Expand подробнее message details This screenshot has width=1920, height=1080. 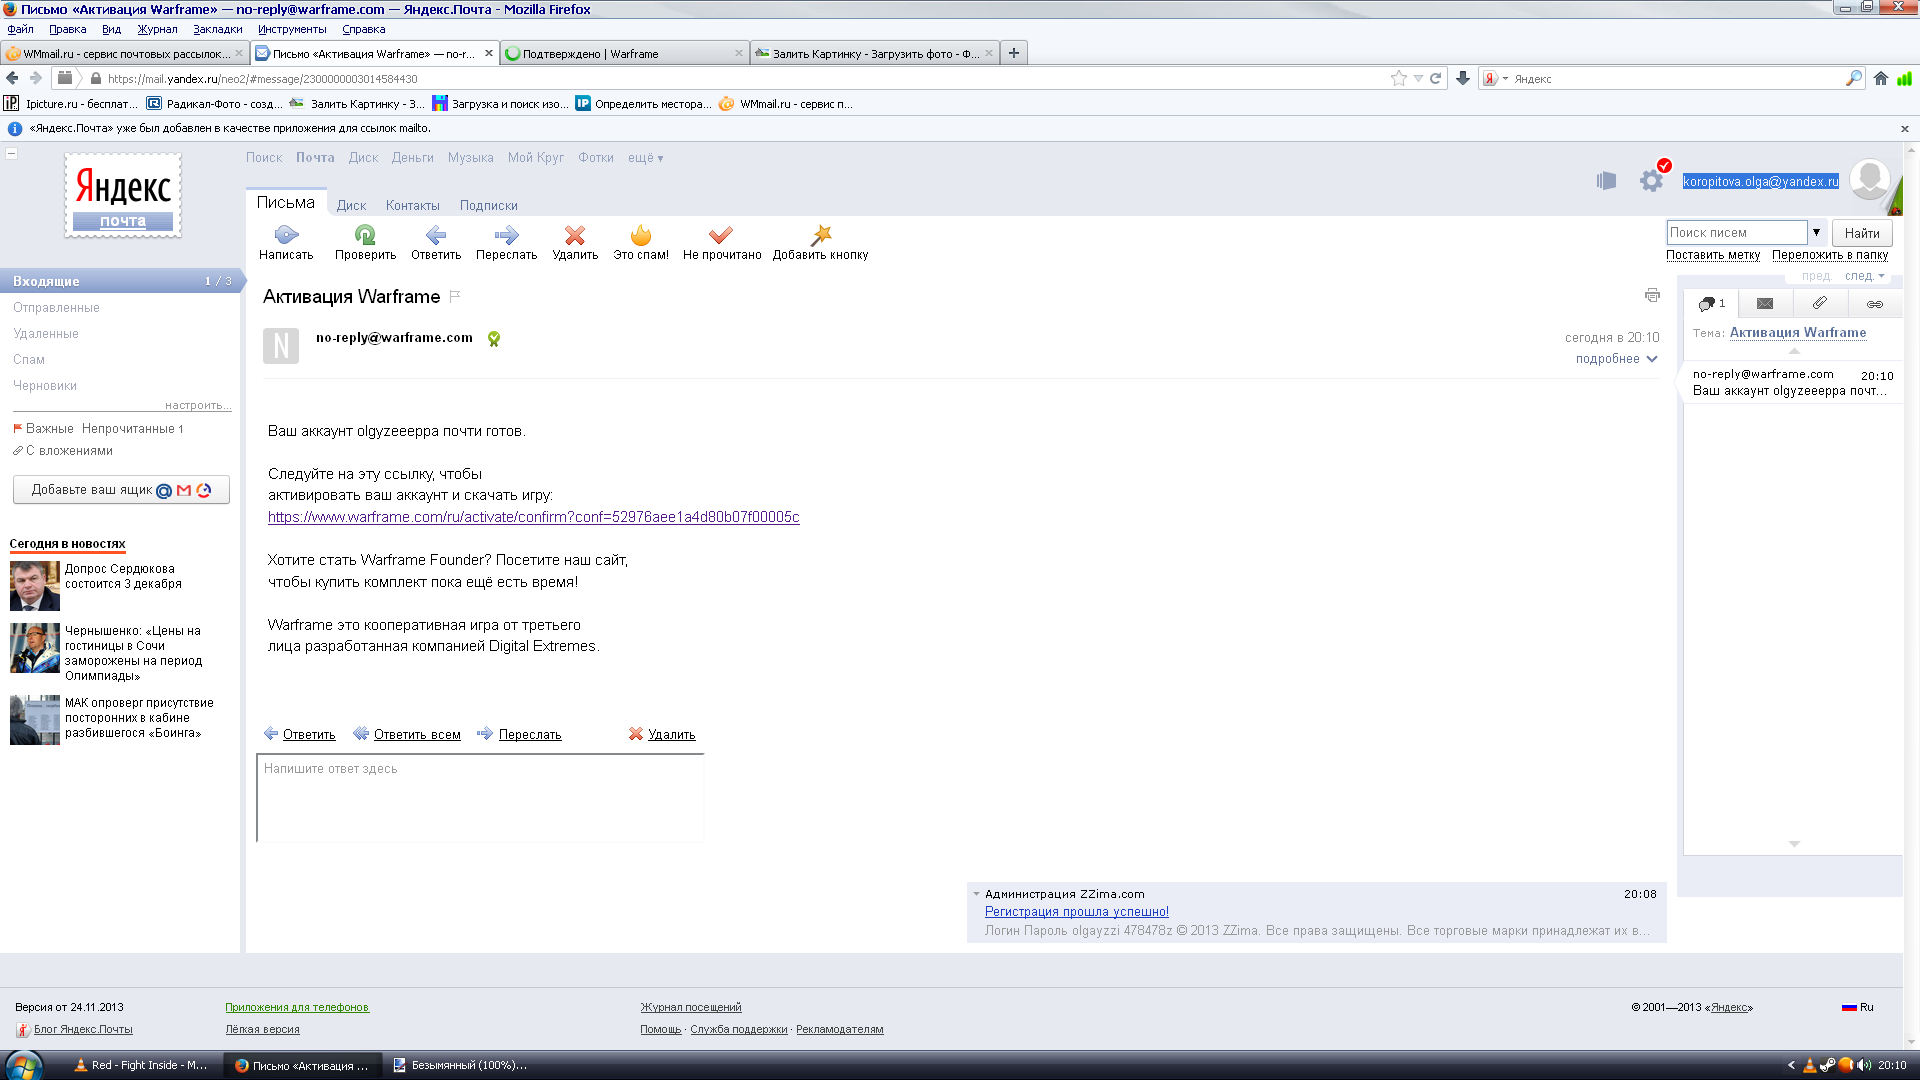point(1616,359)
